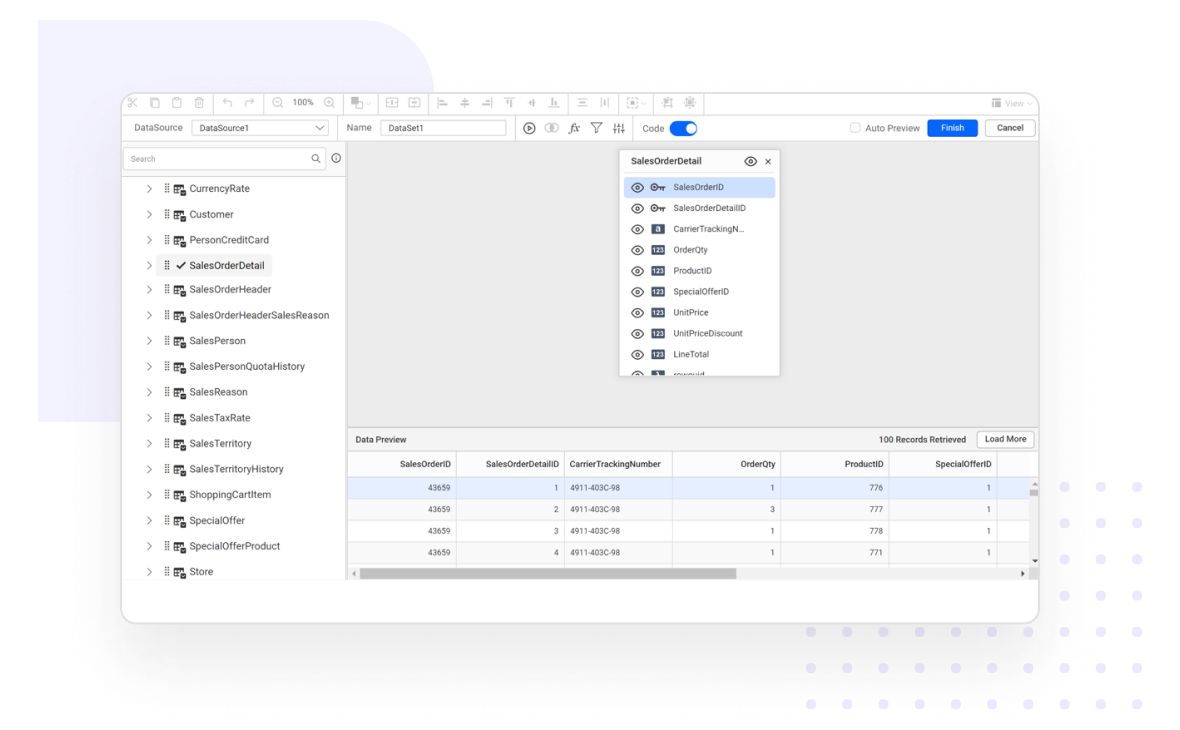Enable the Auto Preview checkbox
Viewport: 1180px width, 730px height.
855,128
